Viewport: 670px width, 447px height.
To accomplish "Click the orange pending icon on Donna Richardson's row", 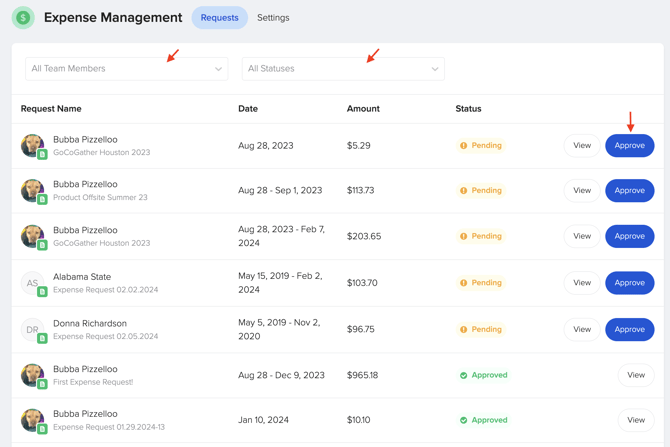I will (x=464, y=329).
